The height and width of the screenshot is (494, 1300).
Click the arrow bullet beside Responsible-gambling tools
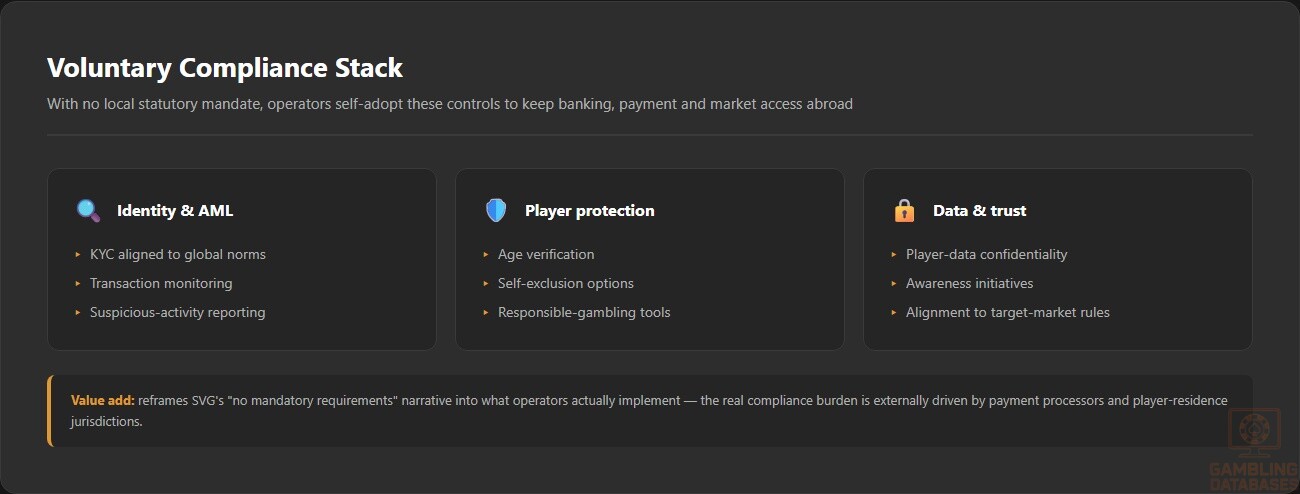(x=486, y=313)
